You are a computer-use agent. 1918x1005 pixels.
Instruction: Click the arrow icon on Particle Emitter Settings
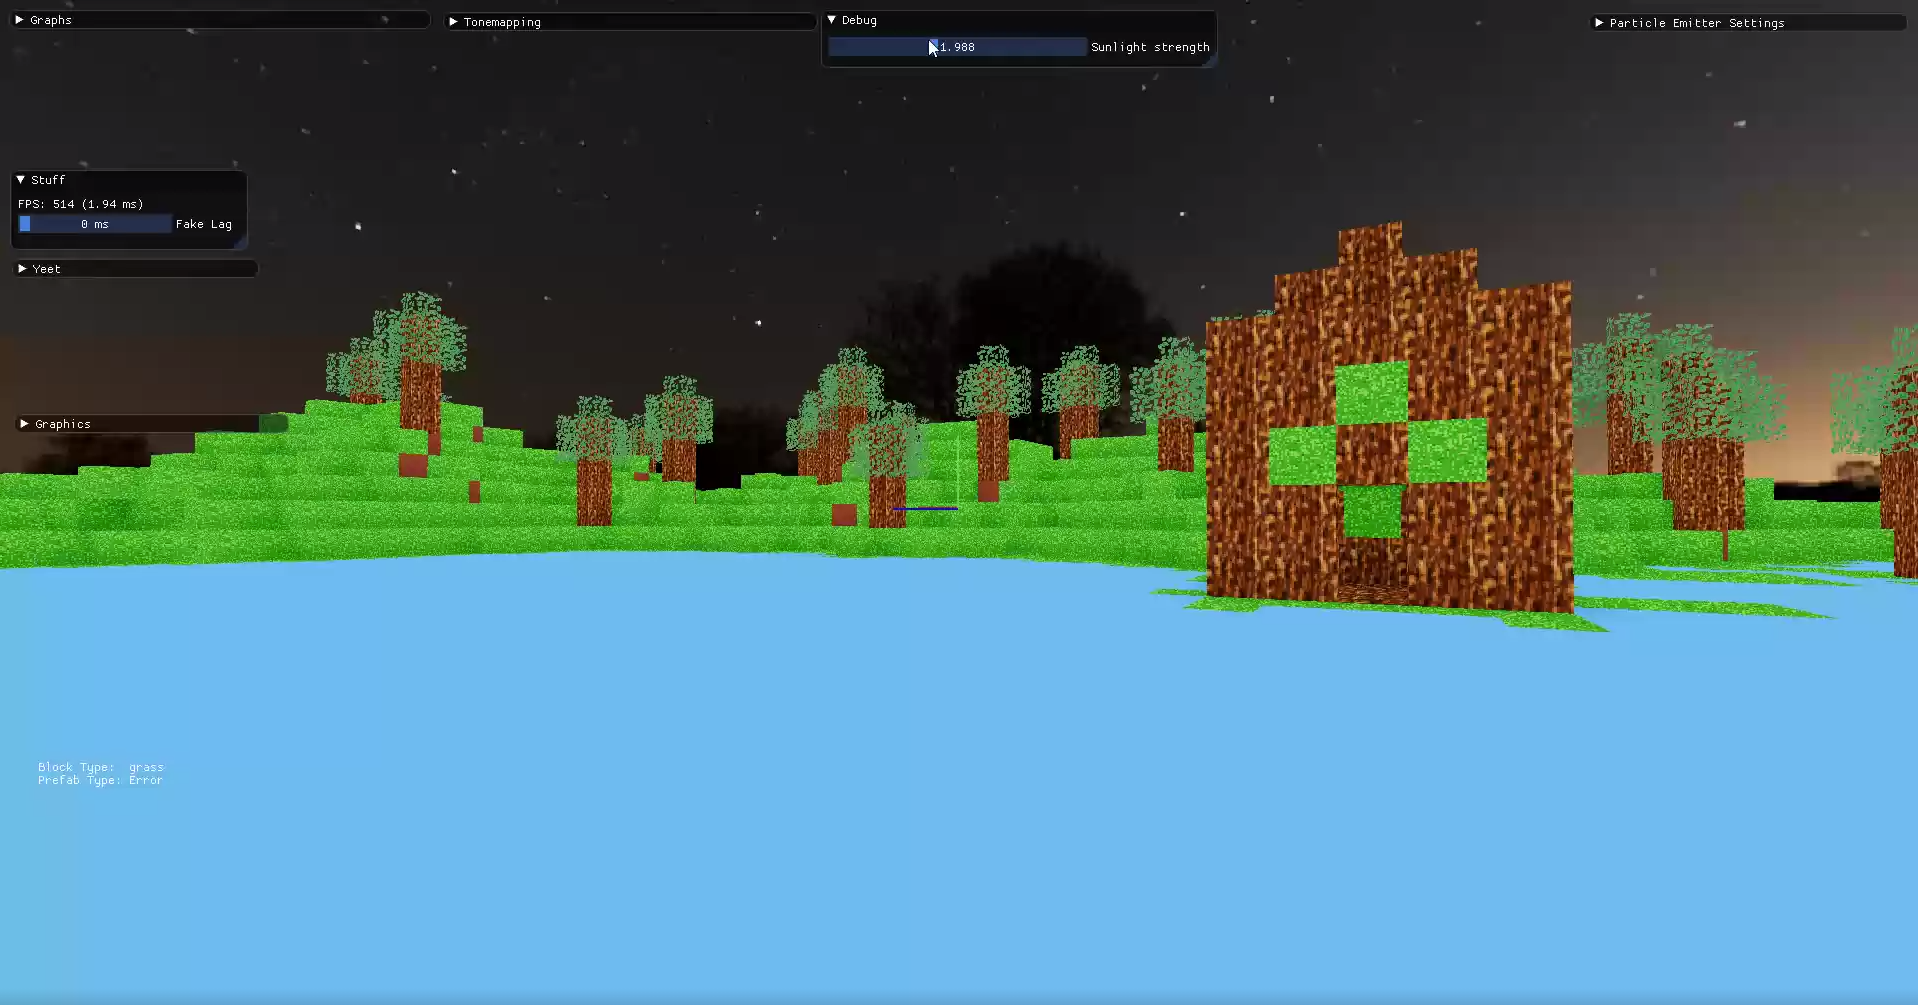point(1600,23)
